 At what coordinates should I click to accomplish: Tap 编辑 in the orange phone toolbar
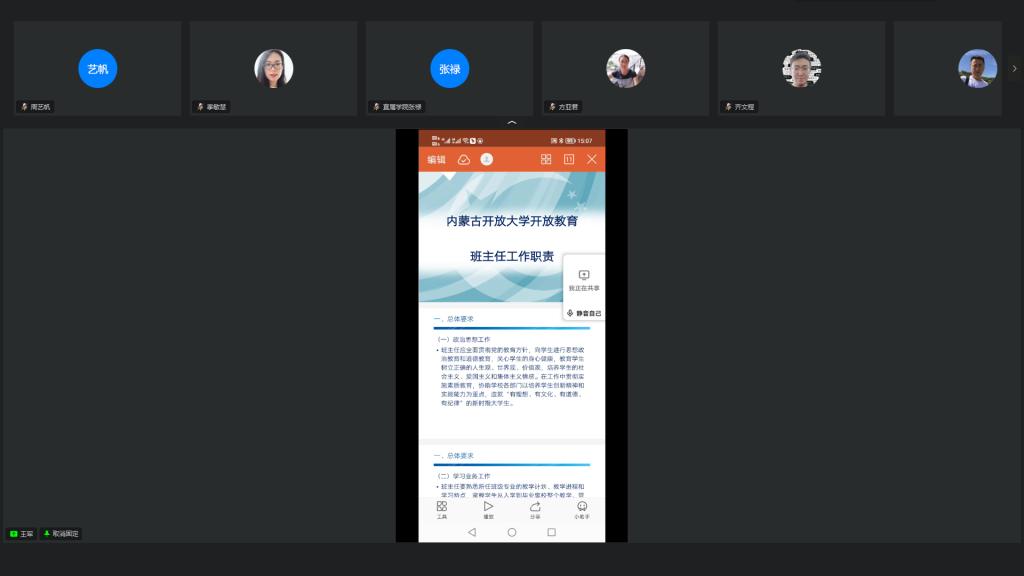(436, 159)
